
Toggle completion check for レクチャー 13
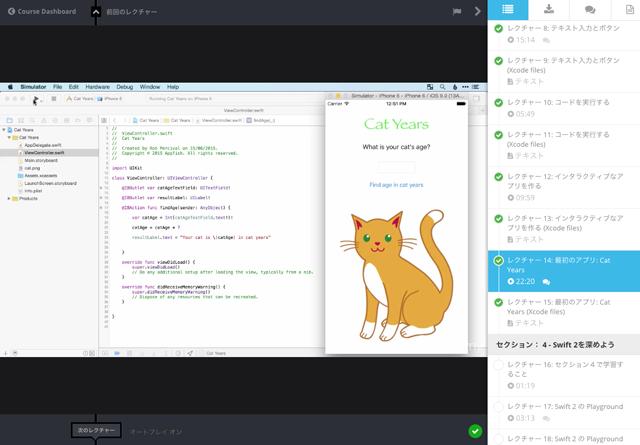click(498, 219)
